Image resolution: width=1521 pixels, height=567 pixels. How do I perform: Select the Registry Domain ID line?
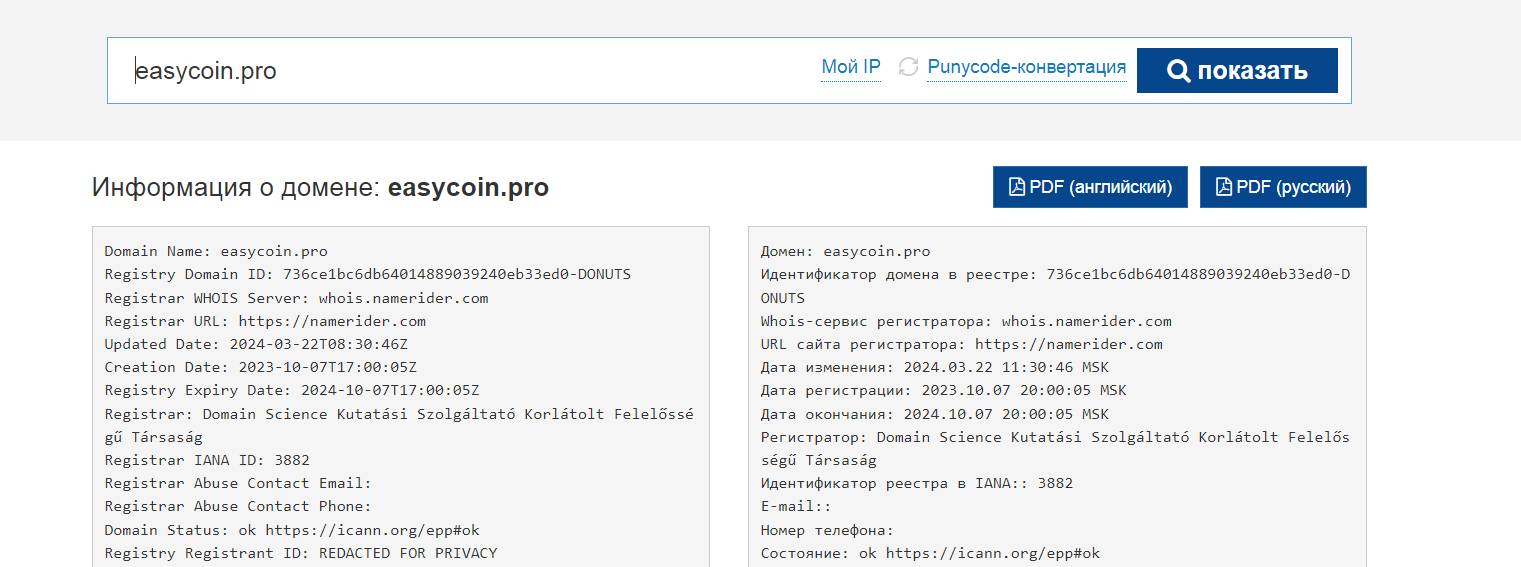(x=368, y=274)
